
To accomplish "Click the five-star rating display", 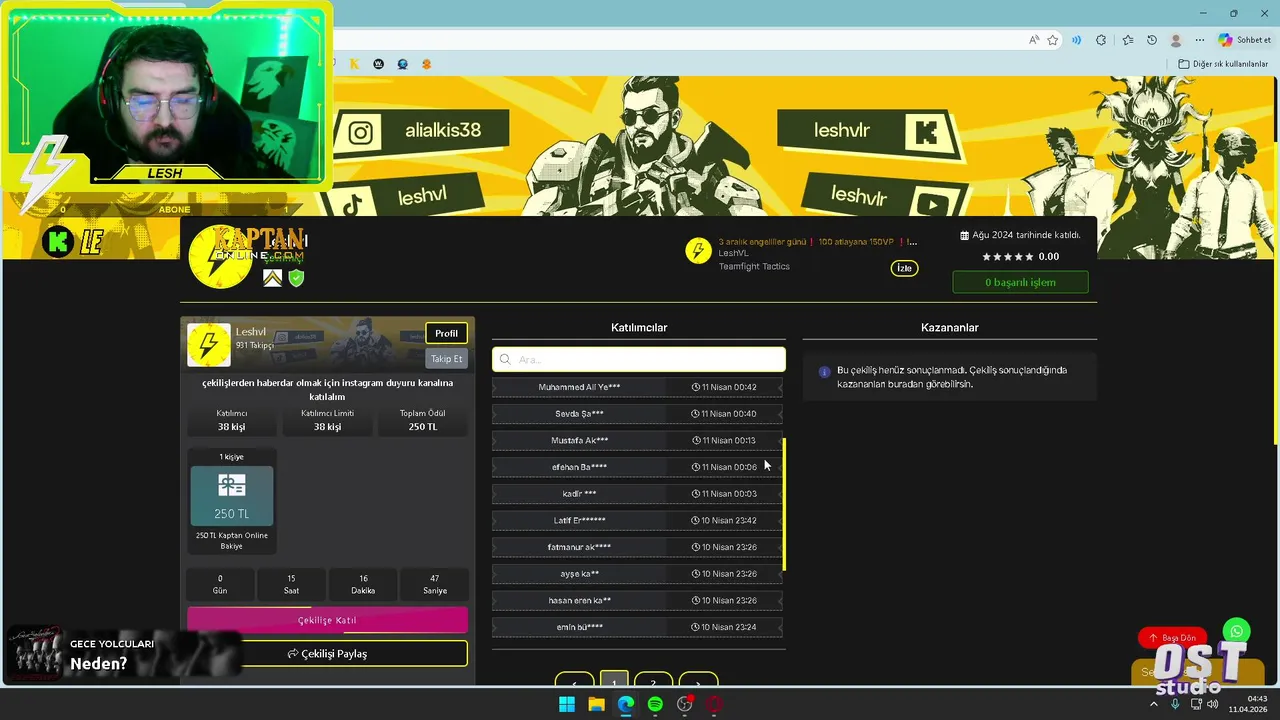I will pyautogui.click(x=1007, y=257).
